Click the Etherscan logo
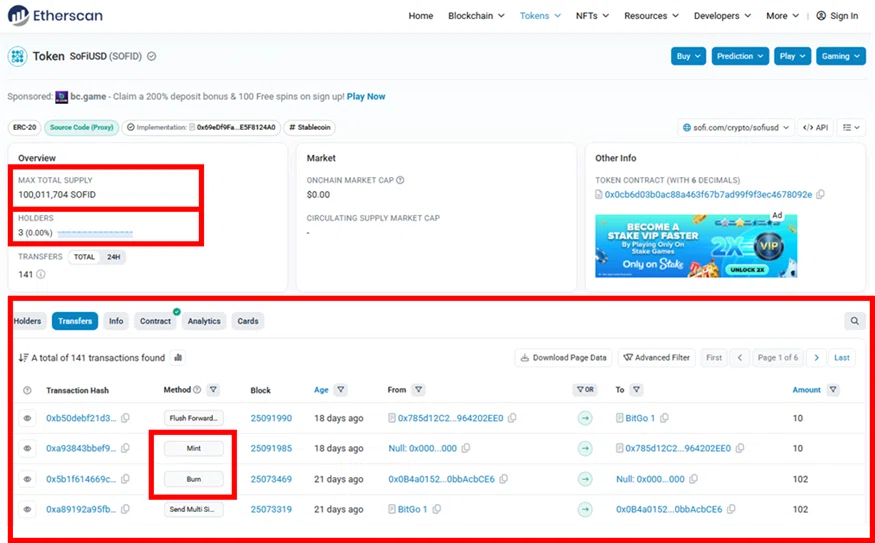Screen dimensions: 875x543 55,16
